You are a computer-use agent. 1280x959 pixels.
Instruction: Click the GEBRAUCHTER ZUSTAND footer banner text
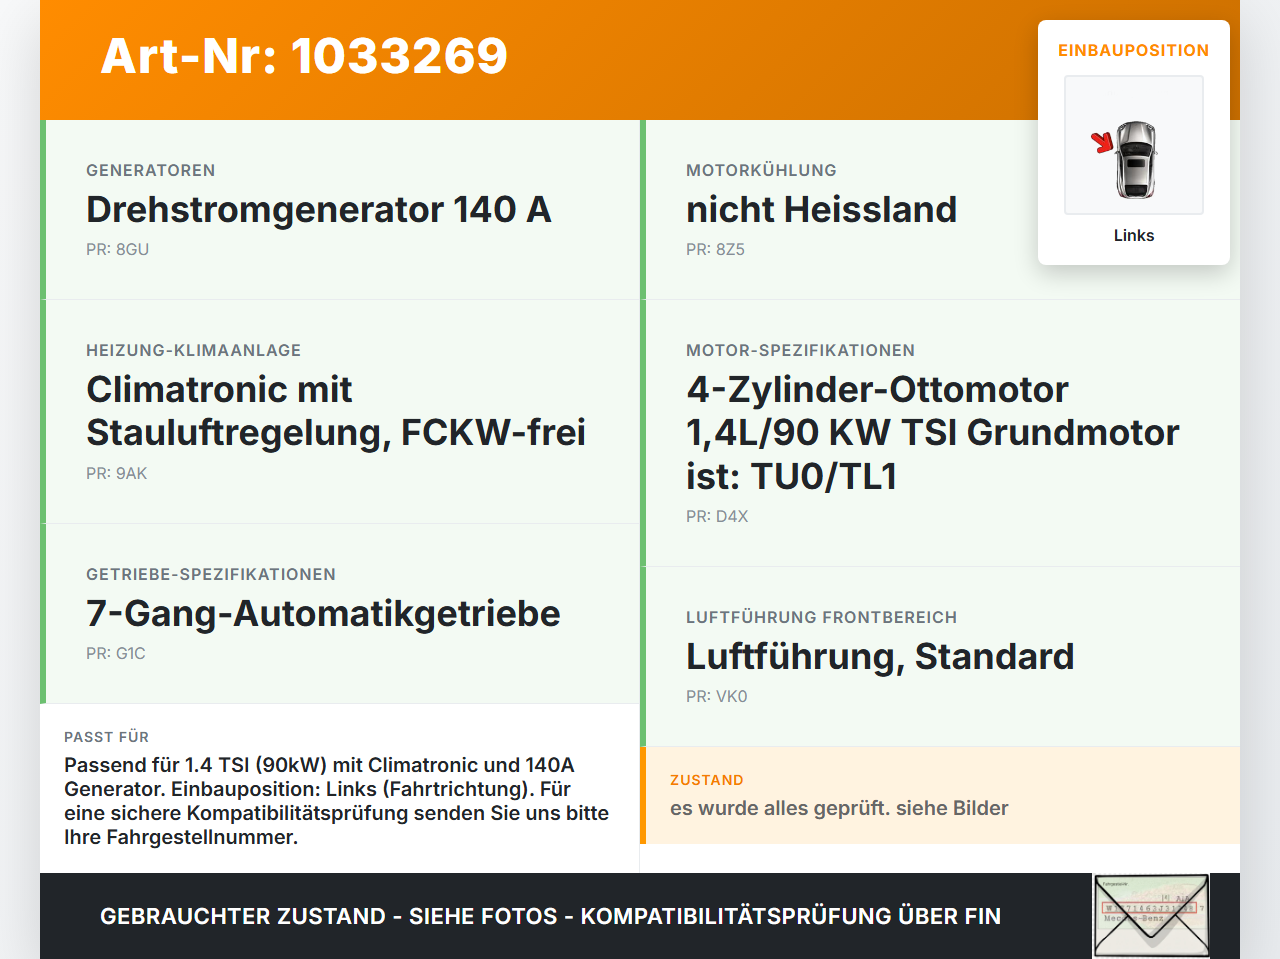coord(550,916)
